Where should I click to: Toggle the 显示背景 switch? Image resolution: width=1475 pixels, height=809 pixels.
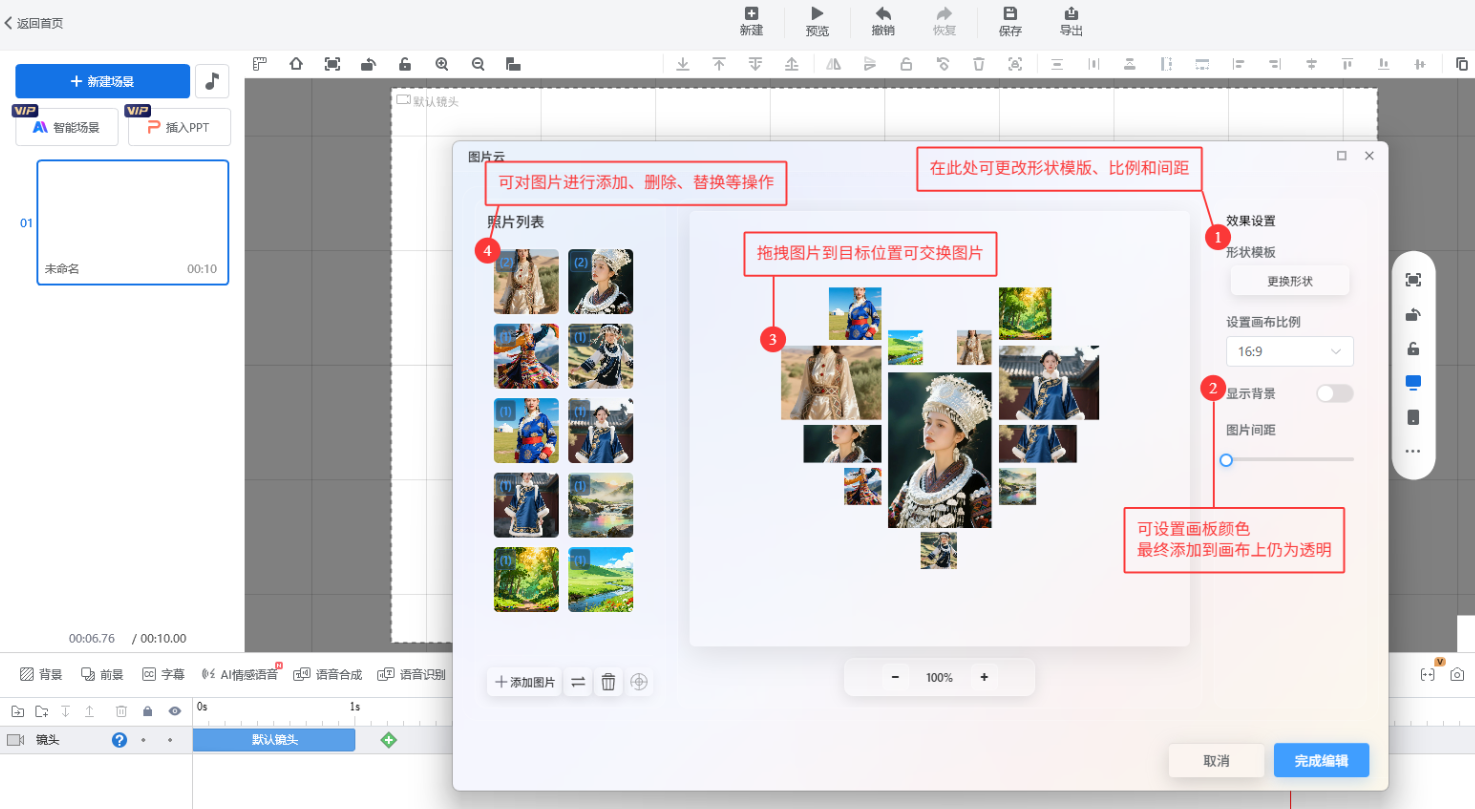[1334, 393]
